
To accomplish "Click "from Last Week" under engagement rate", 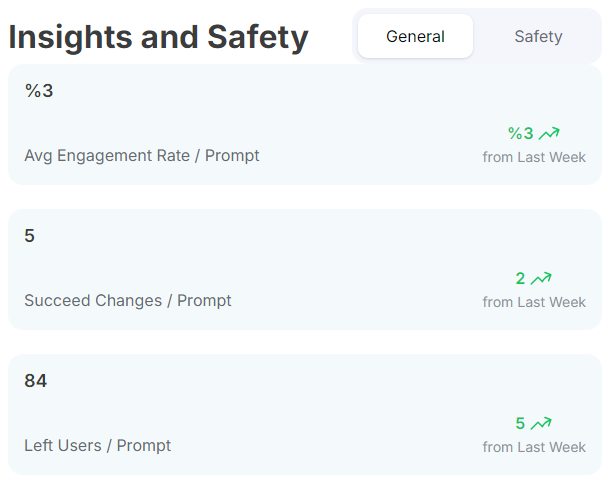I will click(x=534, y=157).
